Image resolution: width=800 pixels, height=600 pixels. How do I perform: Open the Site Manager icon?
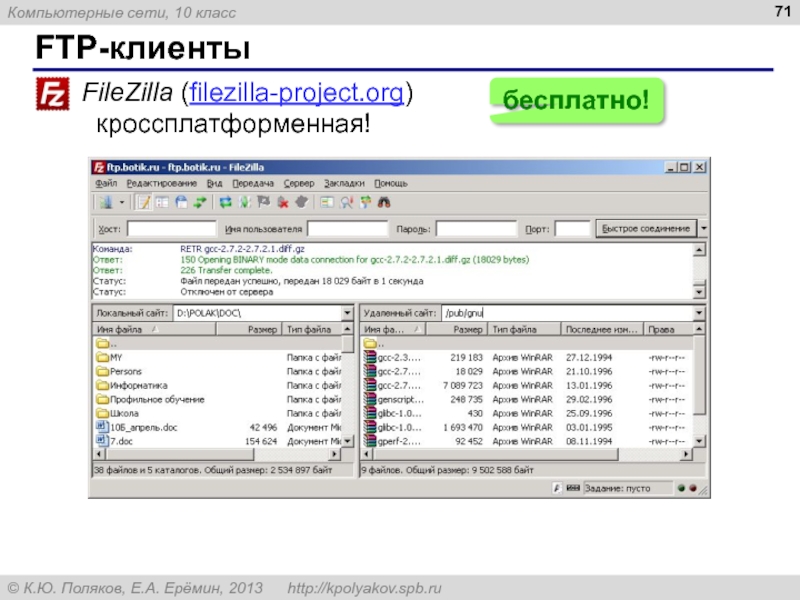[106, 203]
